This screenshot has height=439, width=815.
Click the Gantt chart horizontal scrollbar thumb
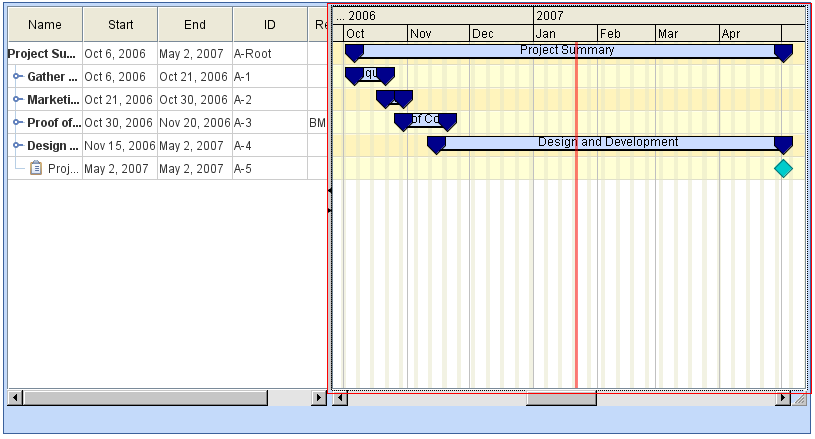pos(561,398)
